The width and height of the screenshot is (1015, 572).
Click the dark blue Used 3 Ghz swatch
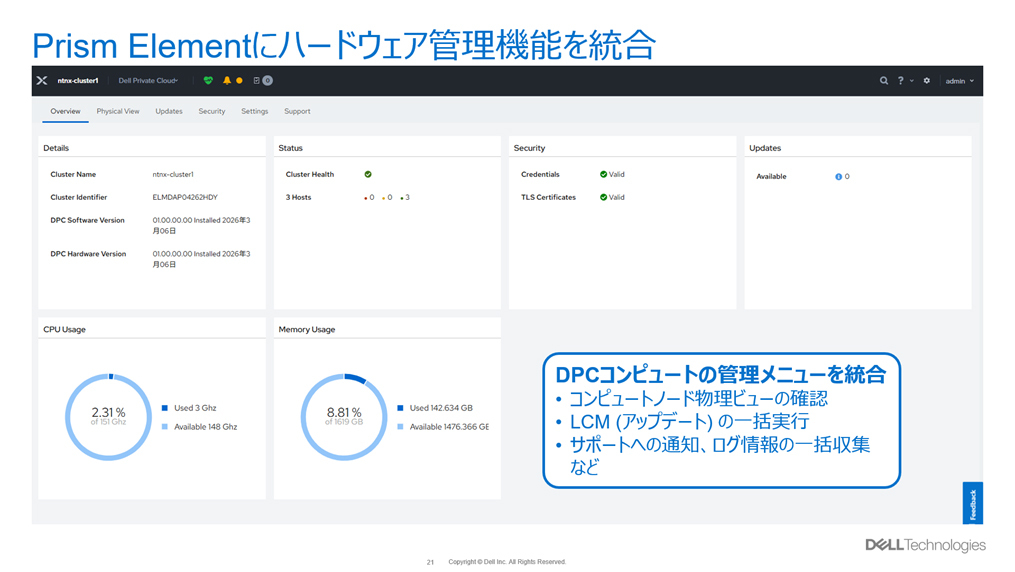click(x=164, y=408)
